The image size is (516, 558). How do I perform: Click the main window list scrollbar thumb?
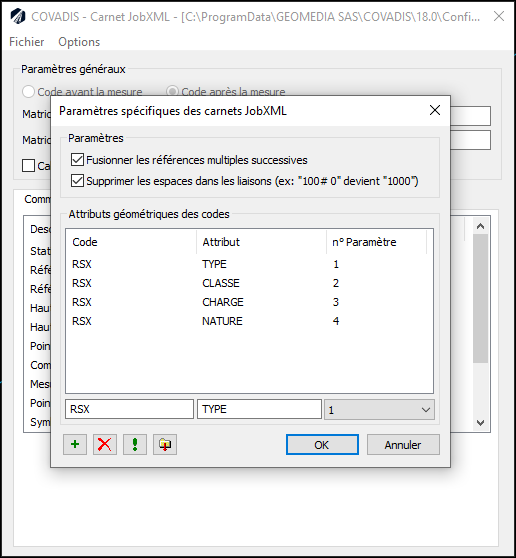click(x=480, y=298)
